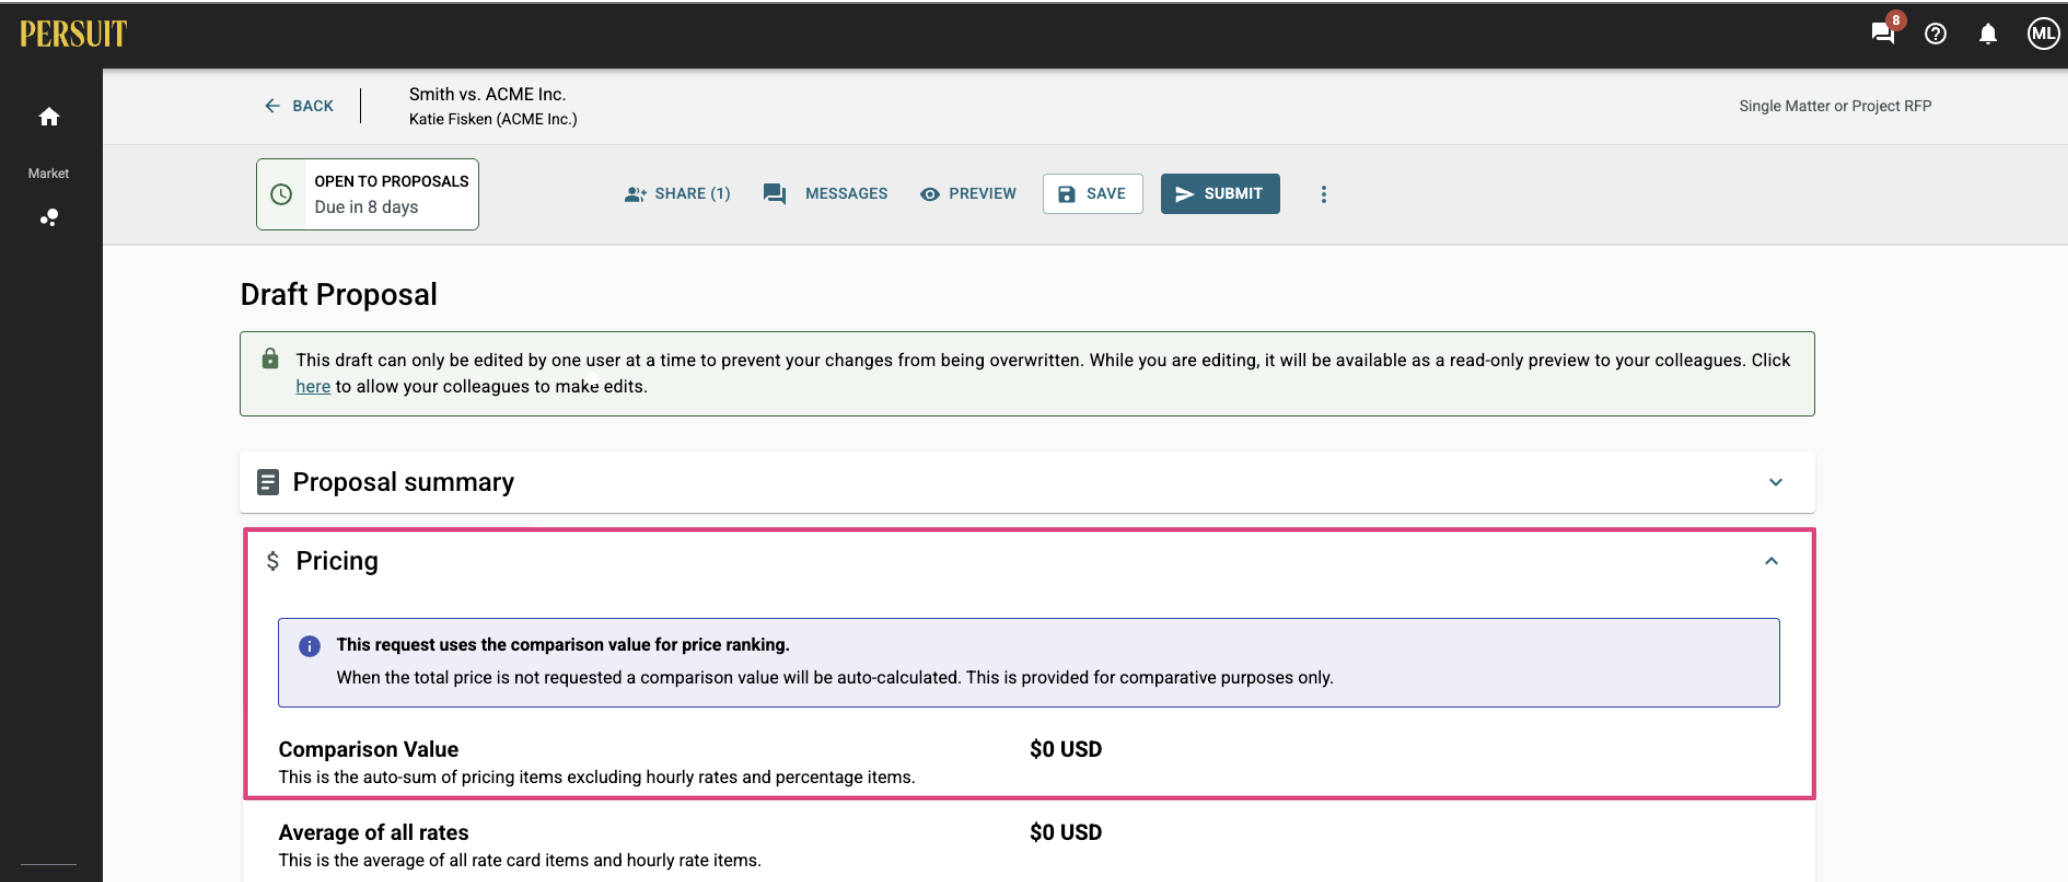Click the Comparison Value $0 USD amount
Image resolution: width=2068 pixels, height=882 pixels.
click(x=1066, y=749)
